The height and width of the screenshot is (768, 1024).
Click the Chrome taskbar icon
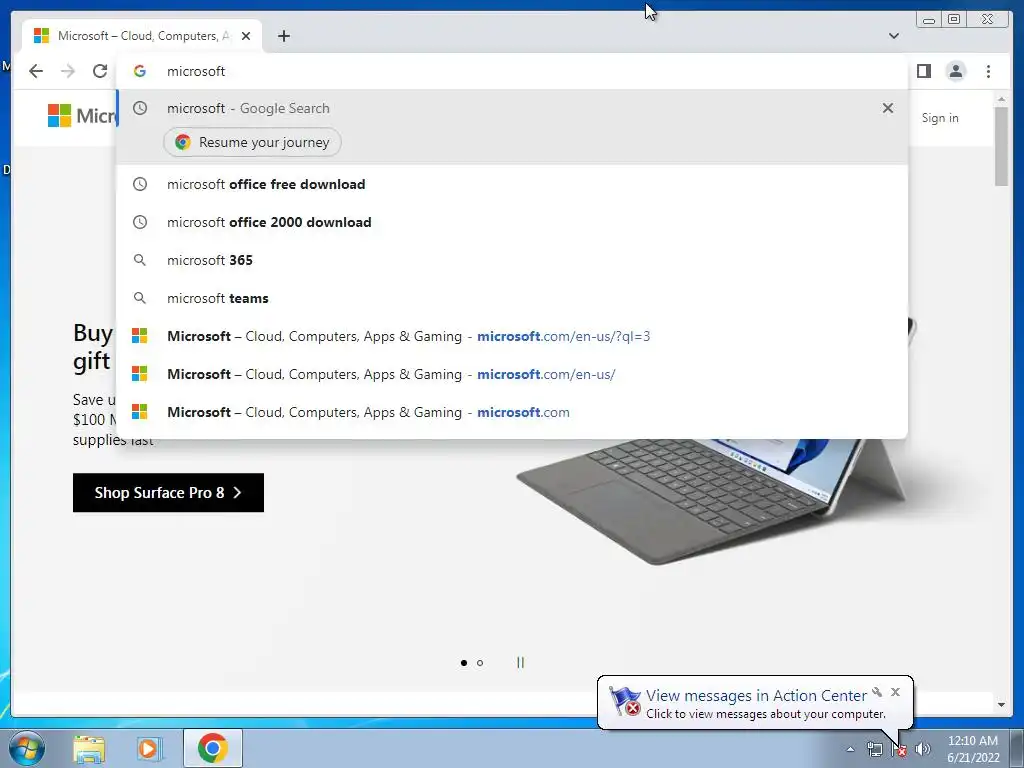tap(212, 748)
